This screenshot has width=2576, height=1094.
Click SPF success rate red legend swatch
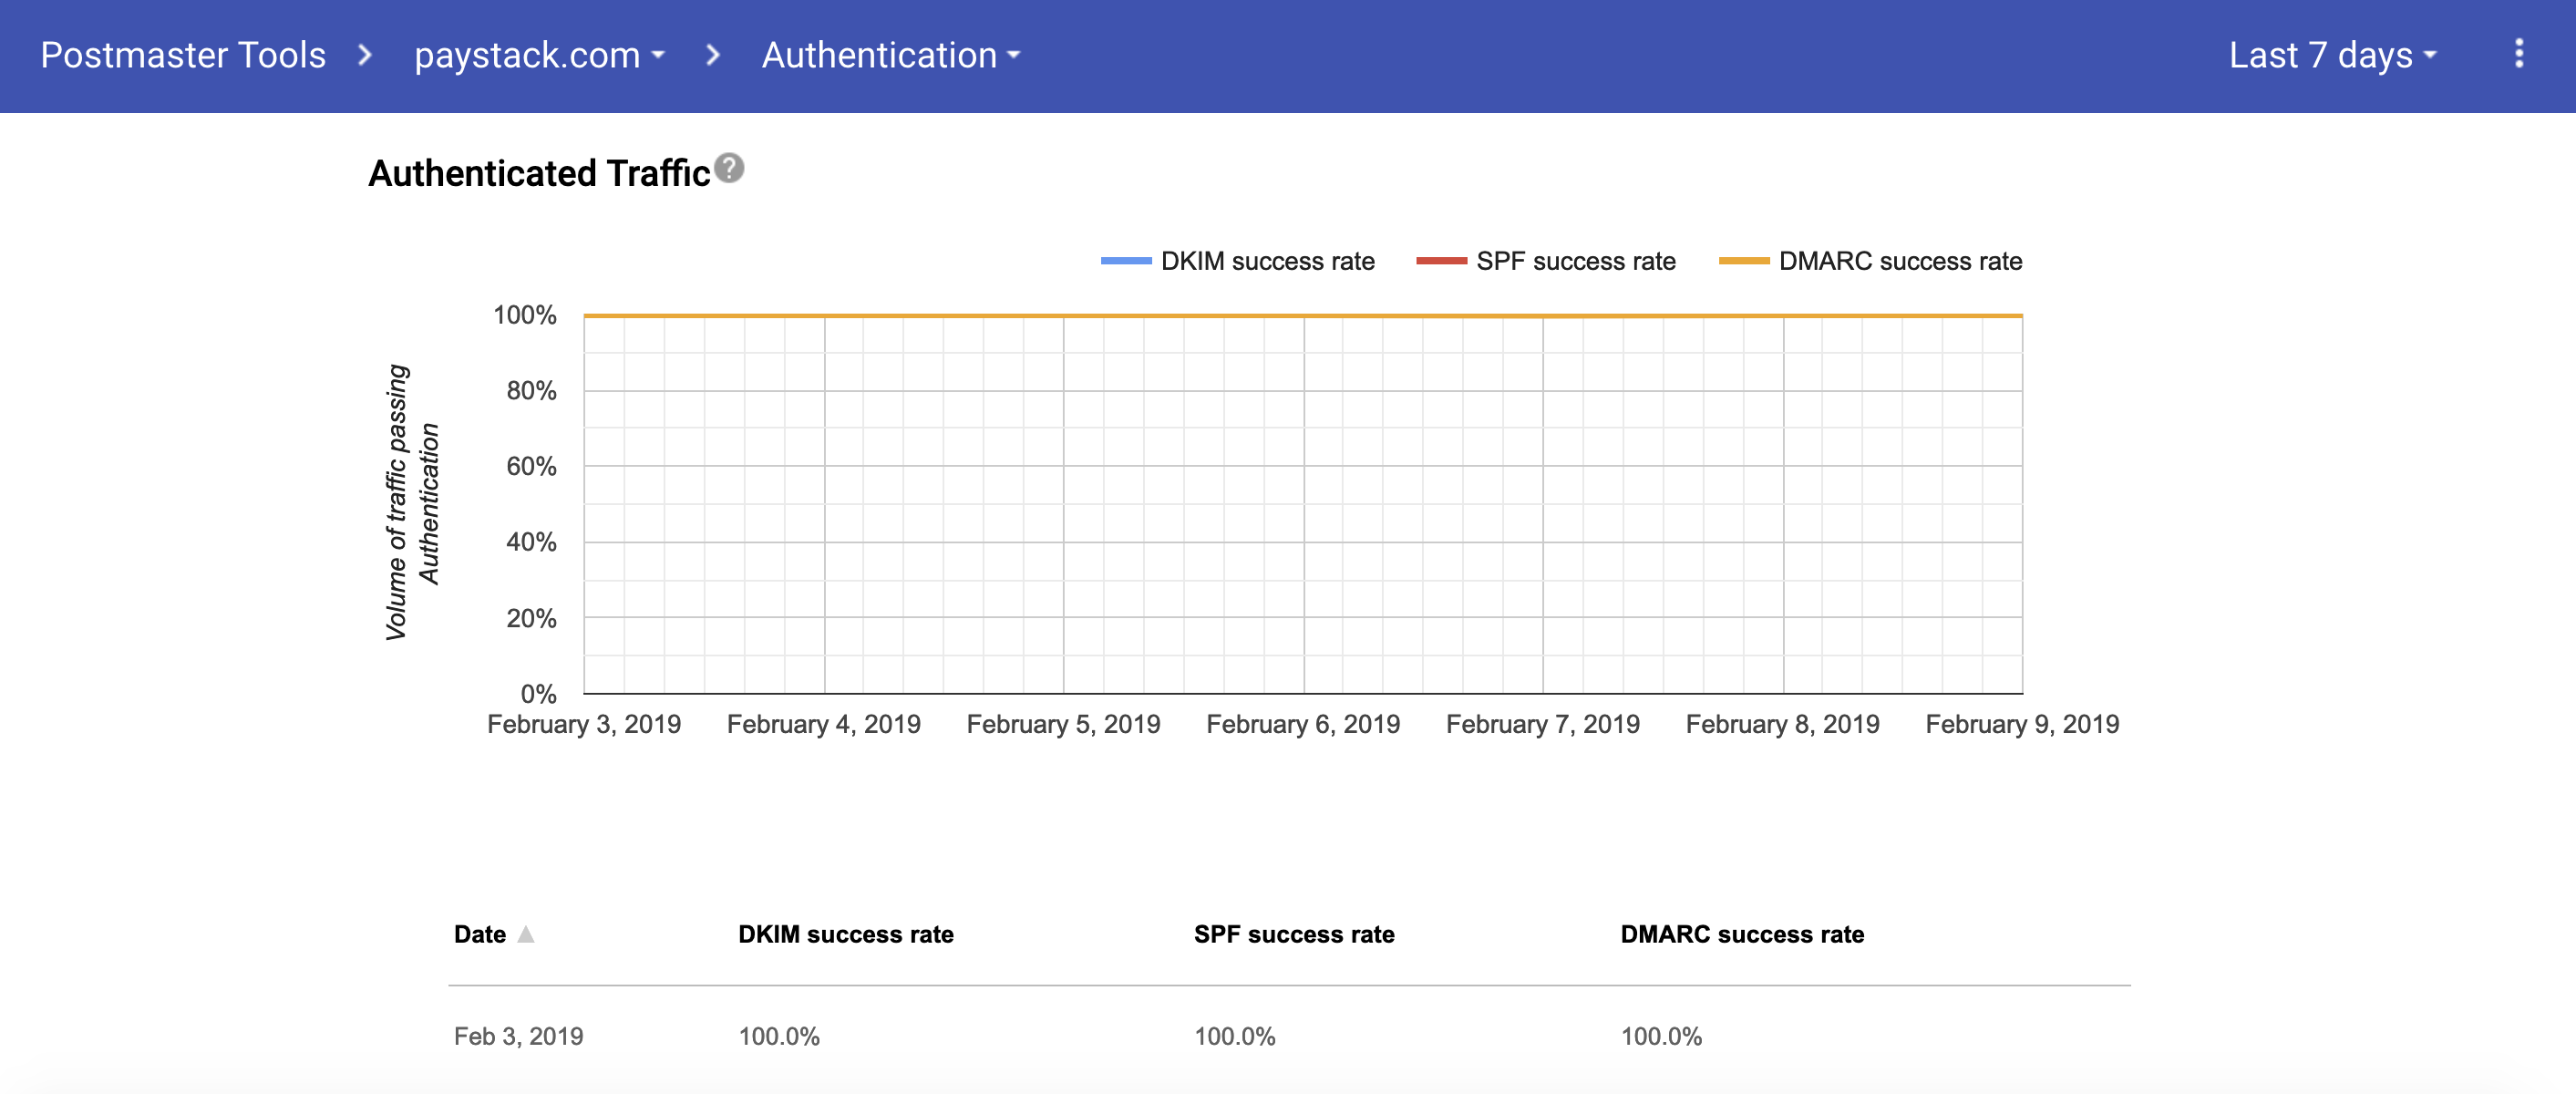(x=1441, y=261)
